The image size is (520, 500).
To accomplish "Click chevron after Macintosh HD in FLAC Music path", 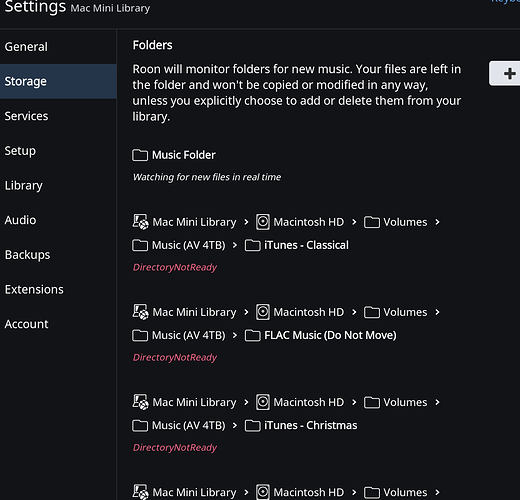I will click(354, 312).
